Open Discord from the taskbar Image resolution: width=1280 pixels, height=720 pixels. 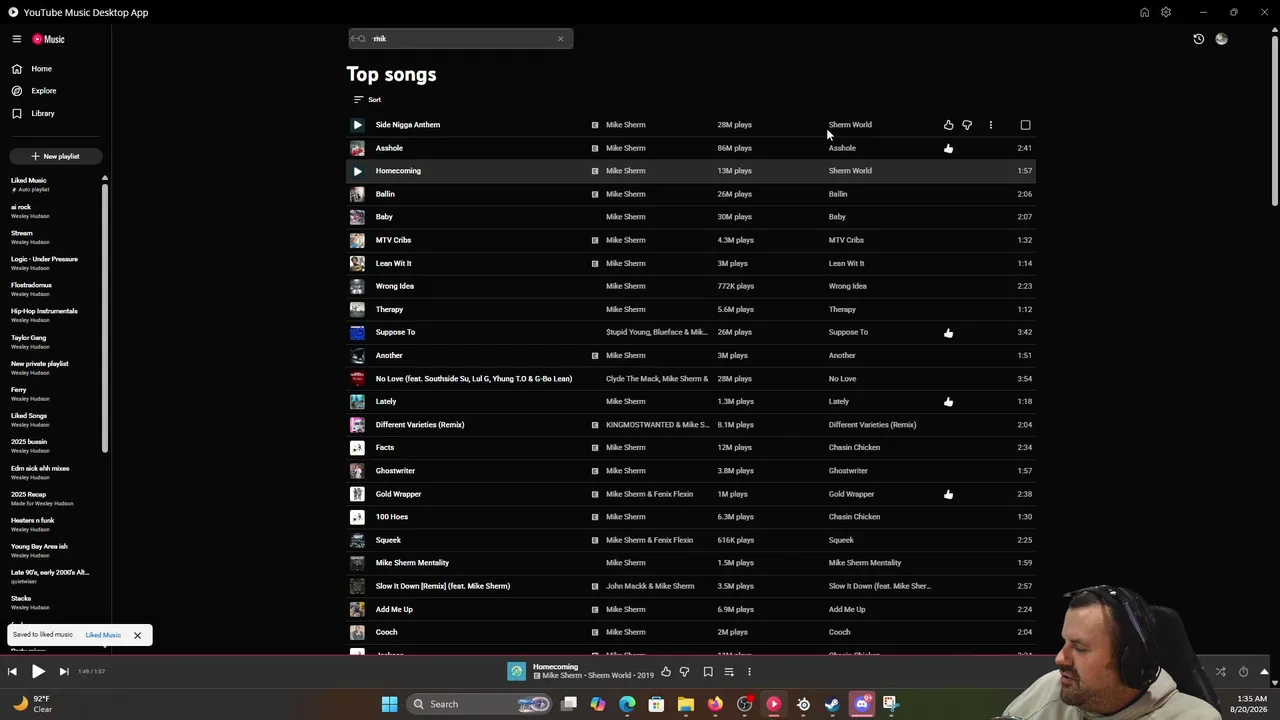[x=862, y=704]
